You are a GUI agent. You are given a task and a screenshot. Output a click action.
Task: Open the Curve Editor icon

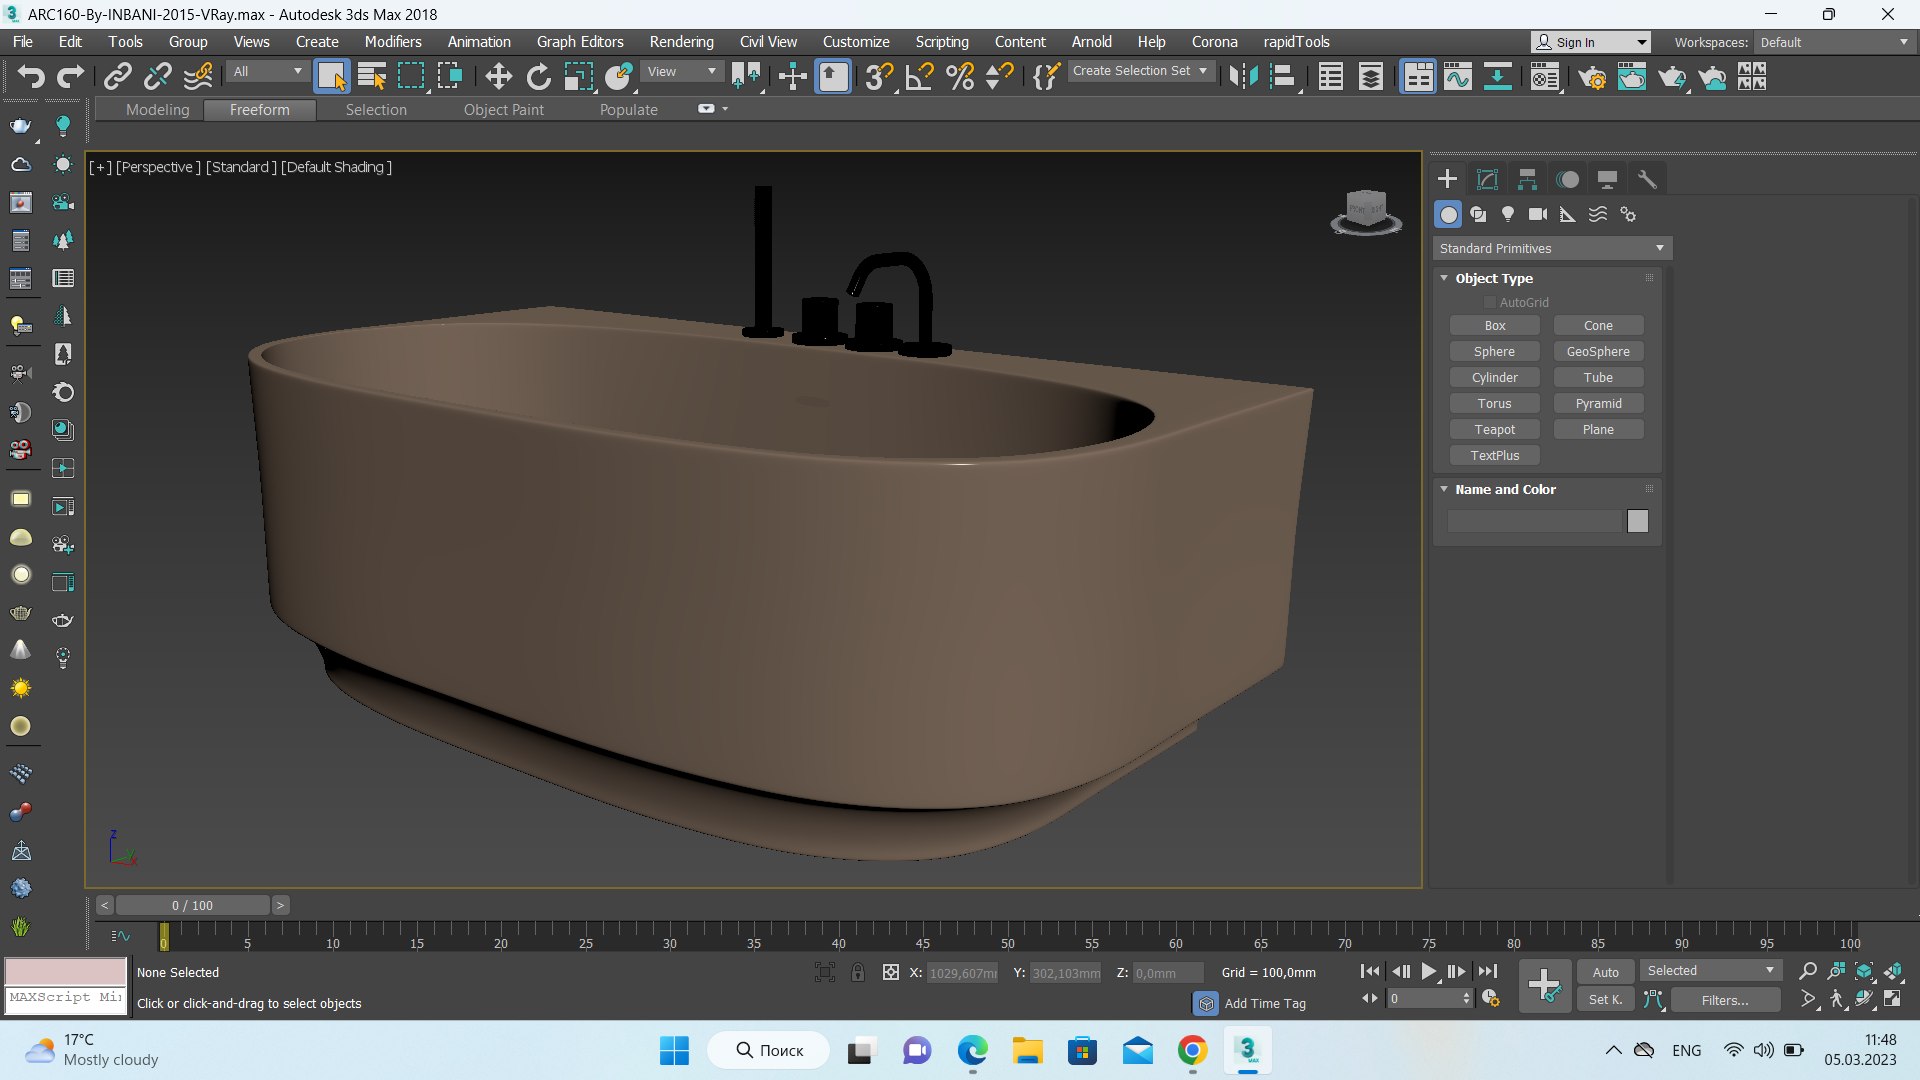1458,76
